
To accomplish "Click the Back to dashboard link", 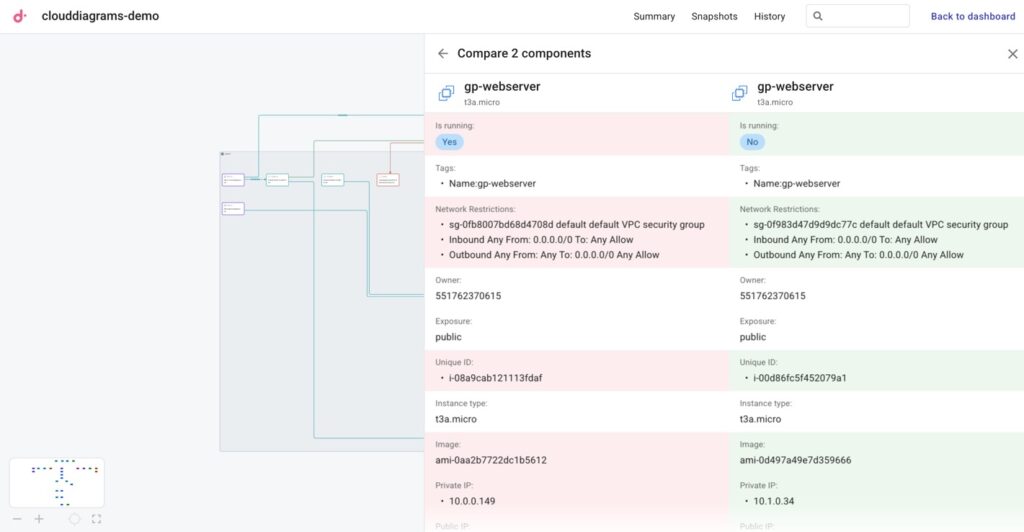I will click(x=972, y=16).
